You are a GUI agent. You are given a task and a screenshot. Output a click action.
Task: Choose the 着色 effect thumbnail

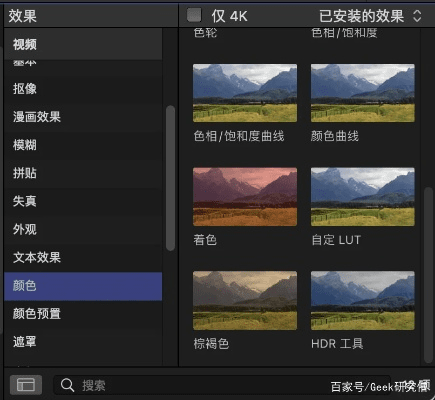[x=245, y=197]
